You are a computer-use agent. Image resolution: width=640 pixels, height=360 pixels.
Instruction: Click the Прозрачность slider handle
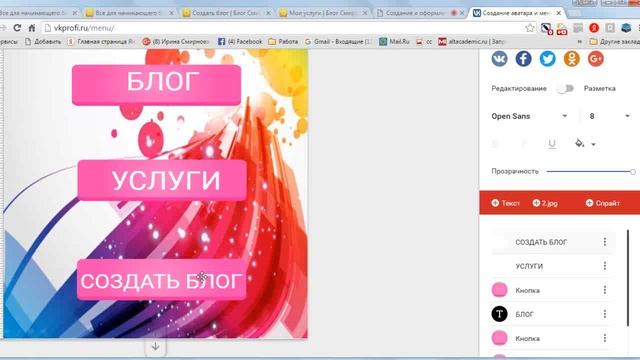point(632,172)
